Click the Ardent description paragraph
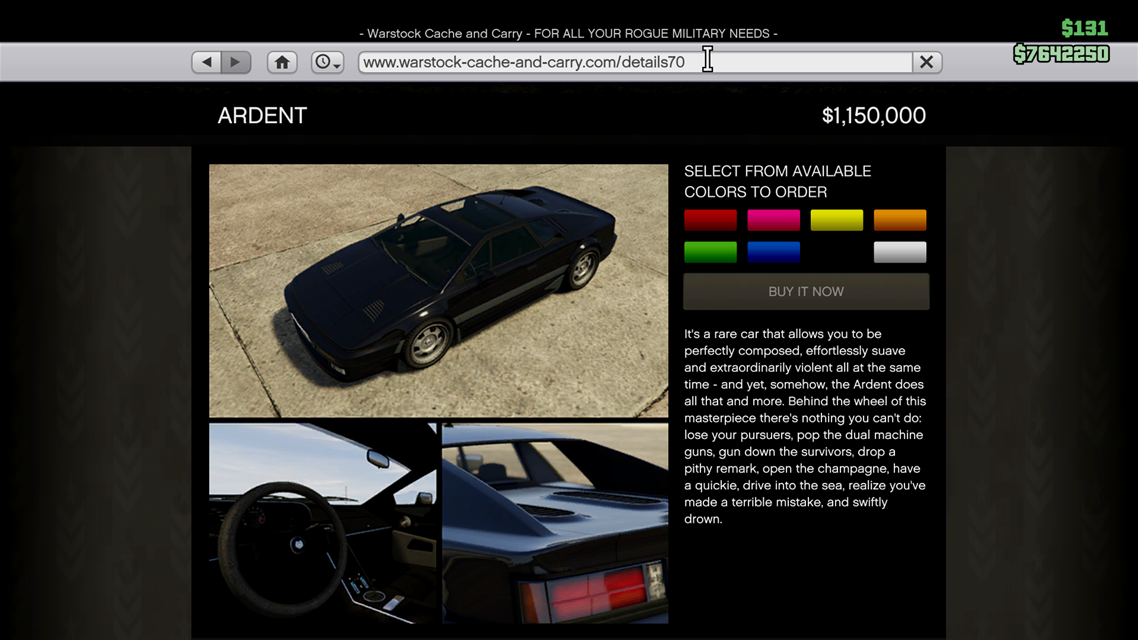The image size is (1138, 640). click(x=805, y=427)
